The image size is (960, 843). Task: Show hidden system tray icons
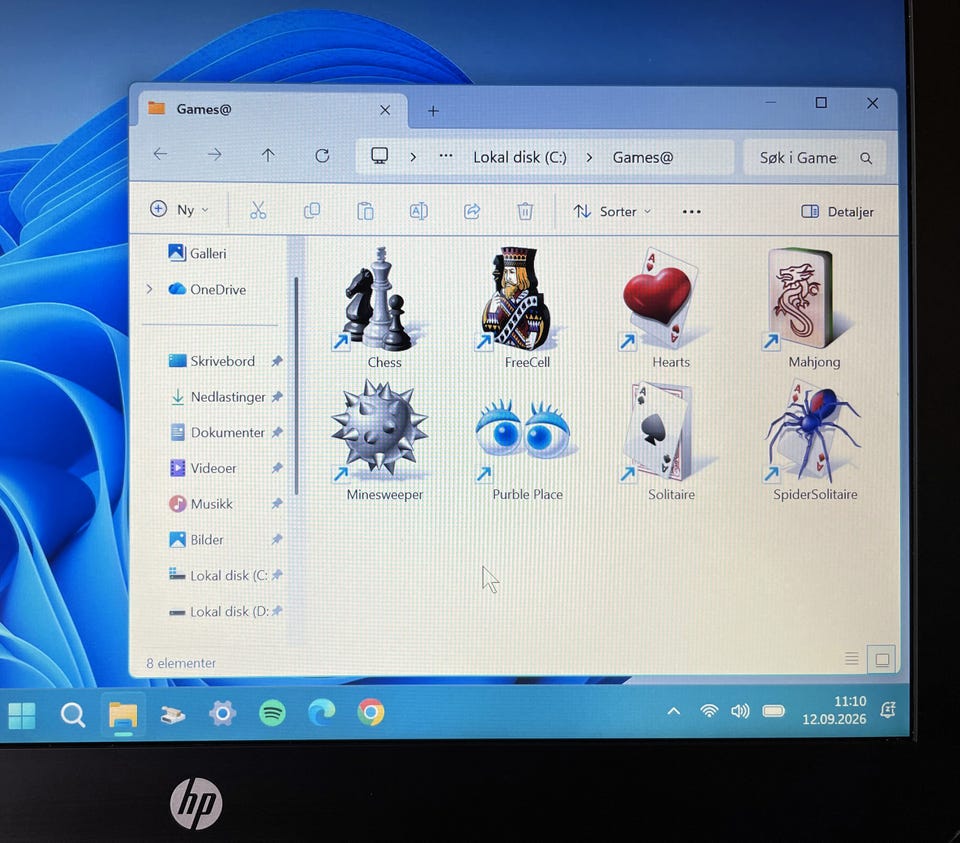[673, 711]
